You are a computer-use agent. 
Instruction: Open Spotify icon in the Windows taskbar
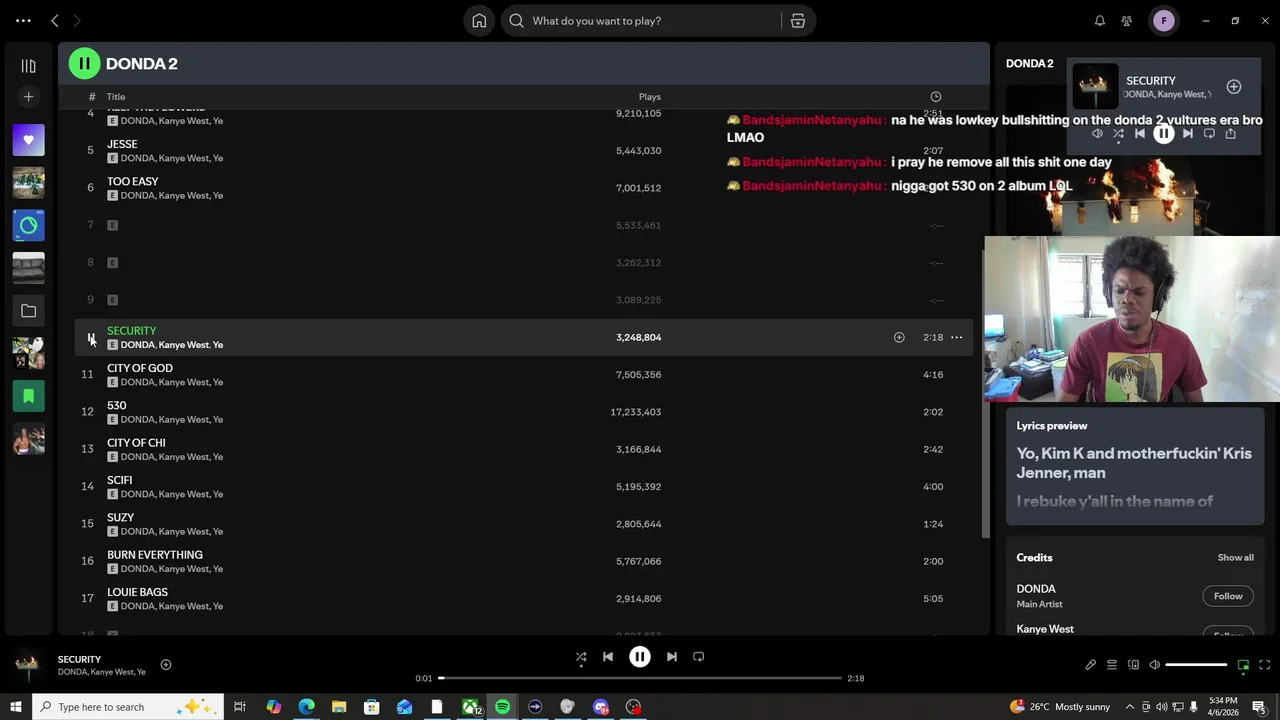tap(502, 707)
